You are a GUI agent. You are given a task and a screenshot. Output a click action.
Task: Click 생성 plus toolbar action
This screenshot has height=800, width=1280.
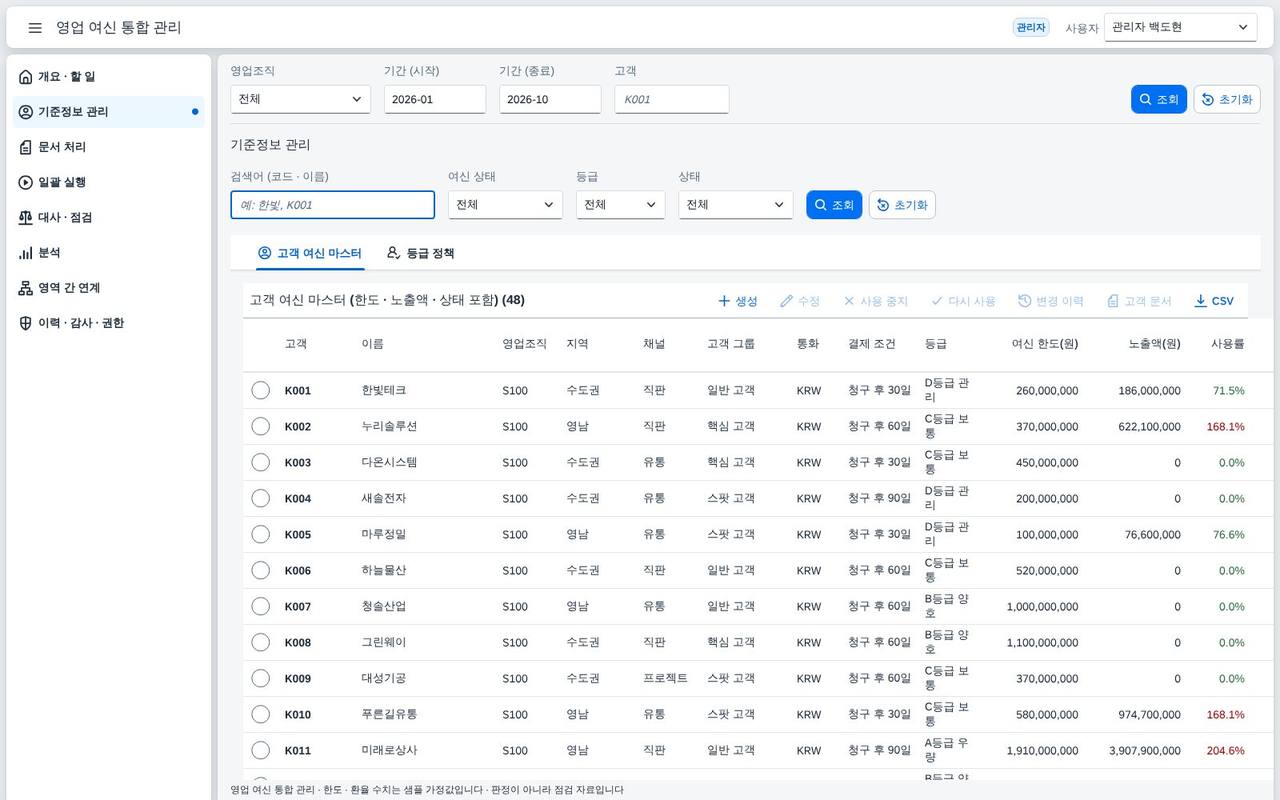pos(738,301)
